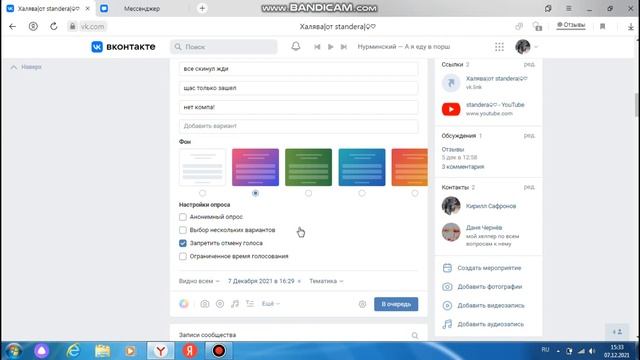Edit the Ссылки section via 'ред.'

pos(529,64)
